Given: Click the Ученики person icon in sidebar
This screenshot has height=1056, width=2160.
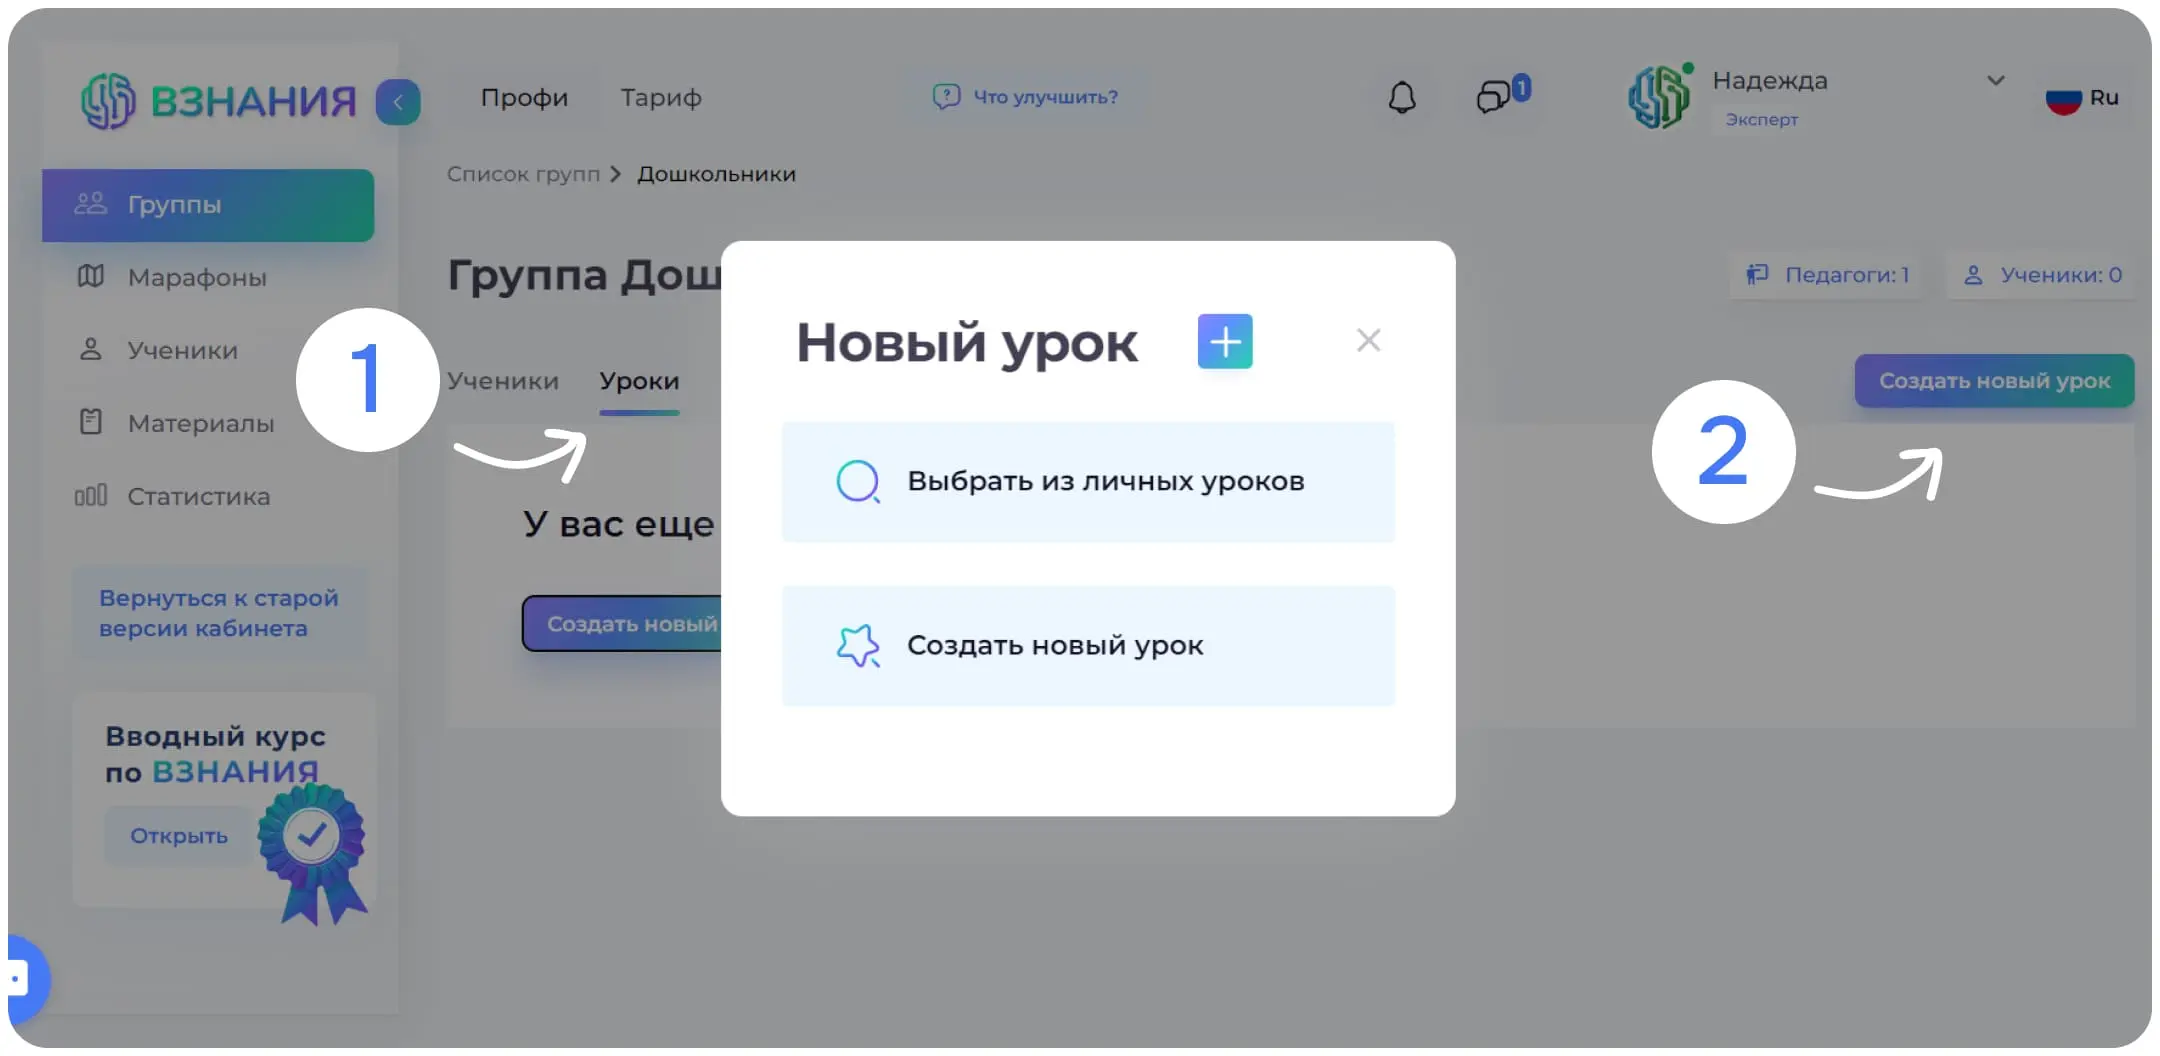Looking at the screenshot, I should (92, 350).
